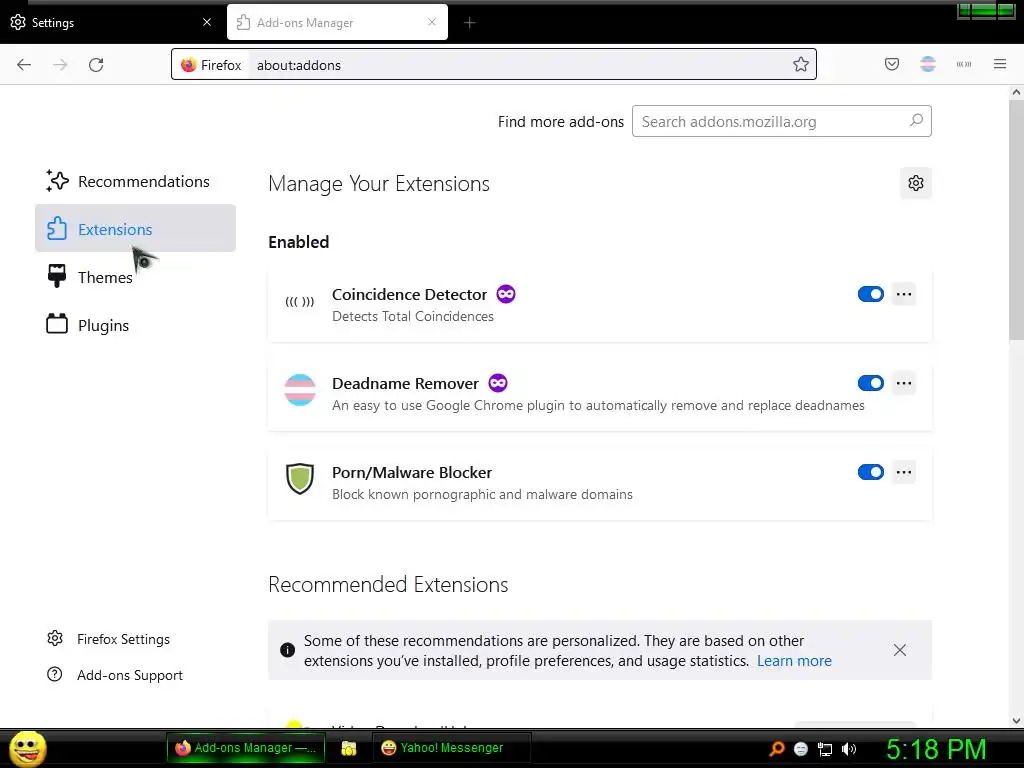Viewport: 1024px width, 768px height.
Task: Click the scrollbar up arrow
Action: pos(1016,92)
